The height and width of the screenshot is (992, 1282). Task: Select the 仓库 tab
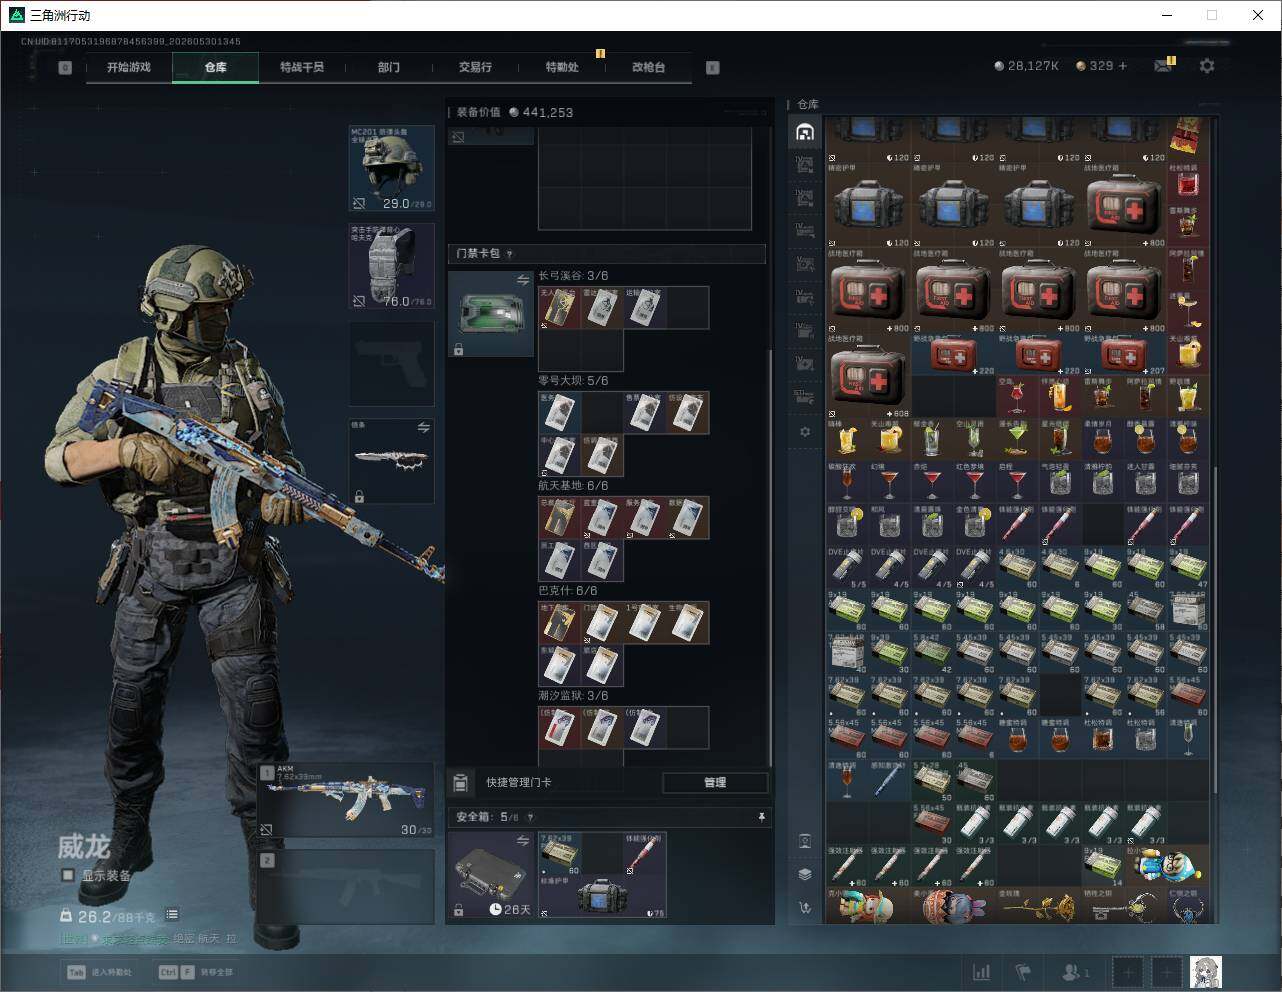pos(215,67)
